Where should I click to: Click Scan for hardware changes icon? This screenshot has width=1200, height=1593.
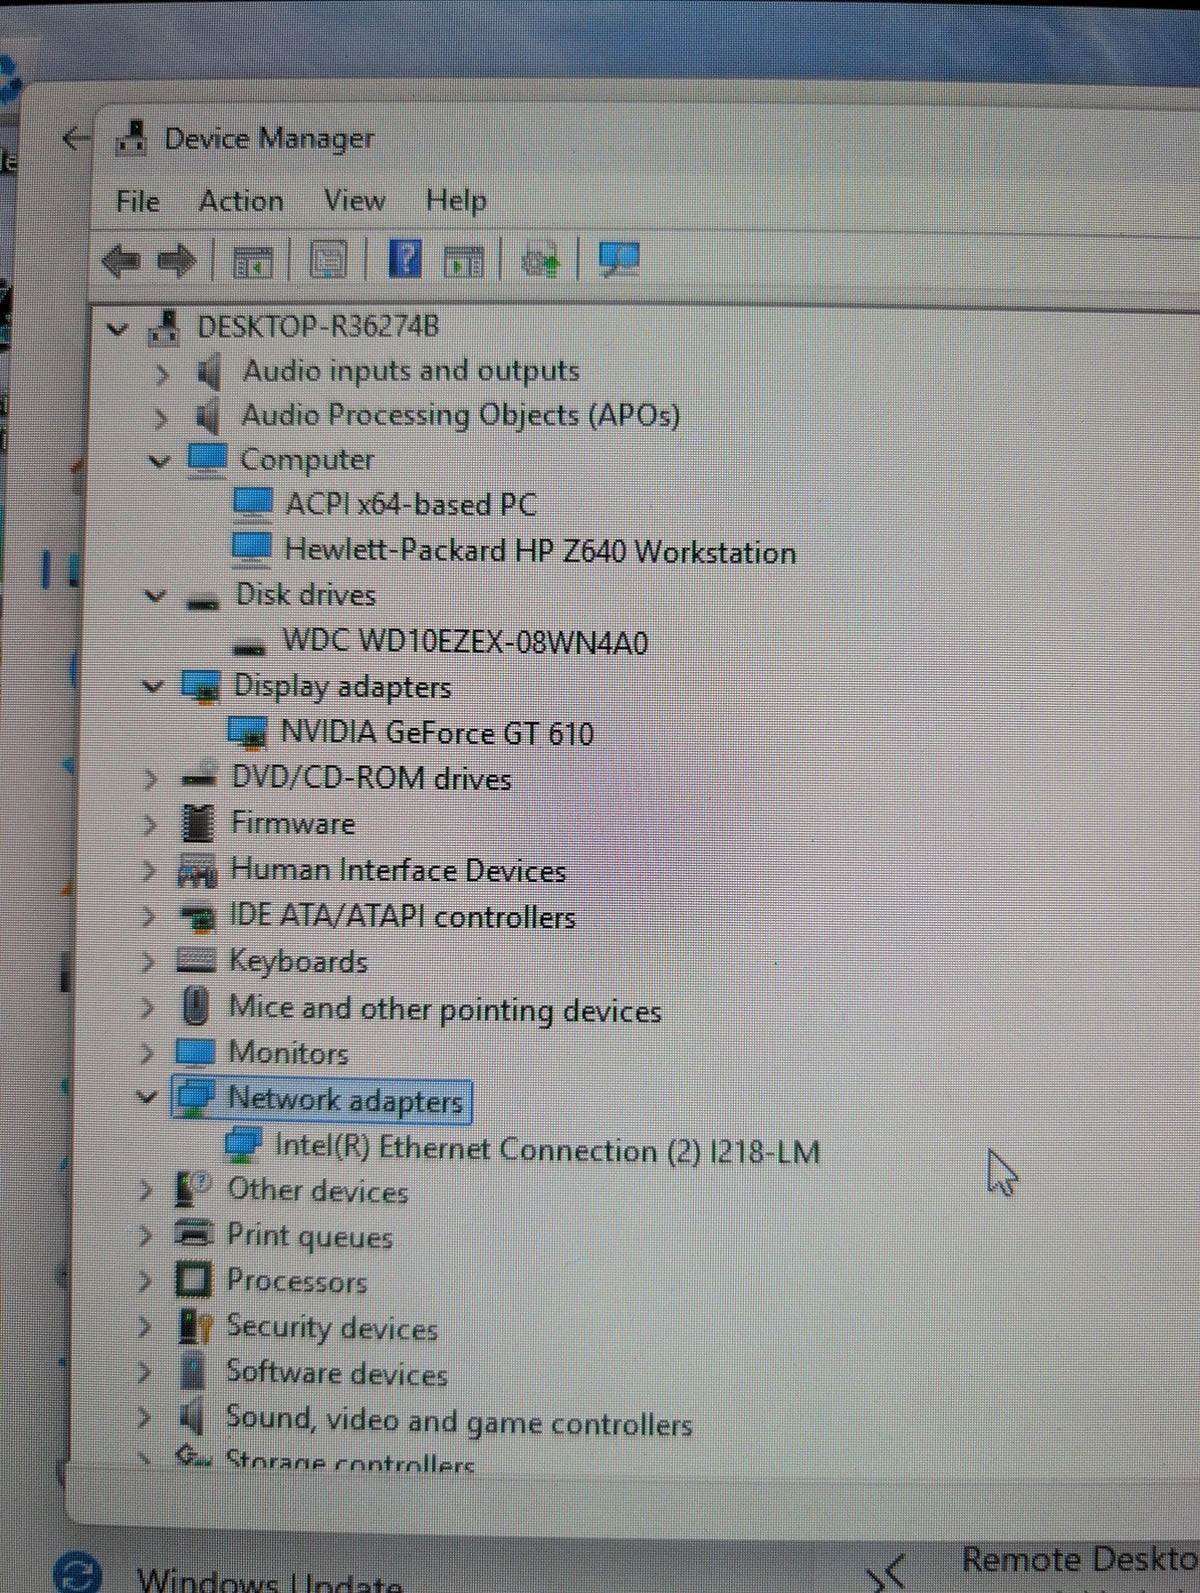tap(619, 260)
